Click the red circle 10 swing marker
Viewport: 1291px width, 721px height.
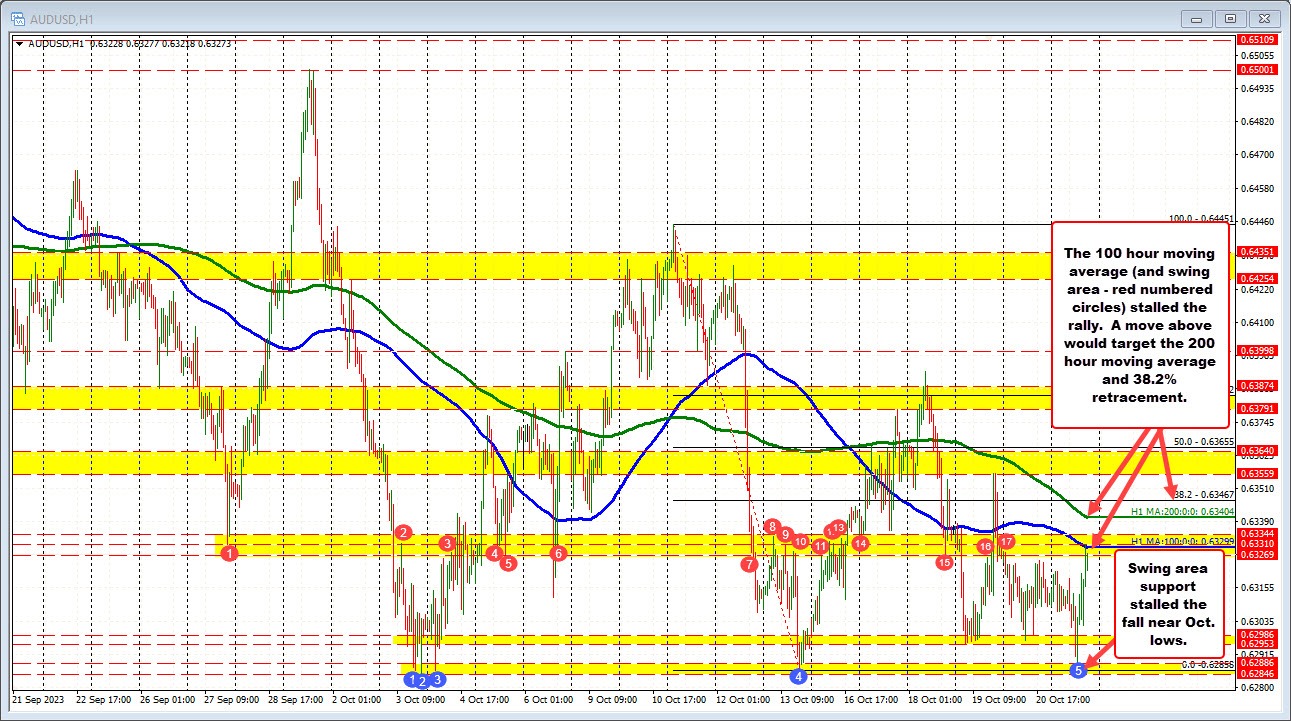[x=799, y=542]
